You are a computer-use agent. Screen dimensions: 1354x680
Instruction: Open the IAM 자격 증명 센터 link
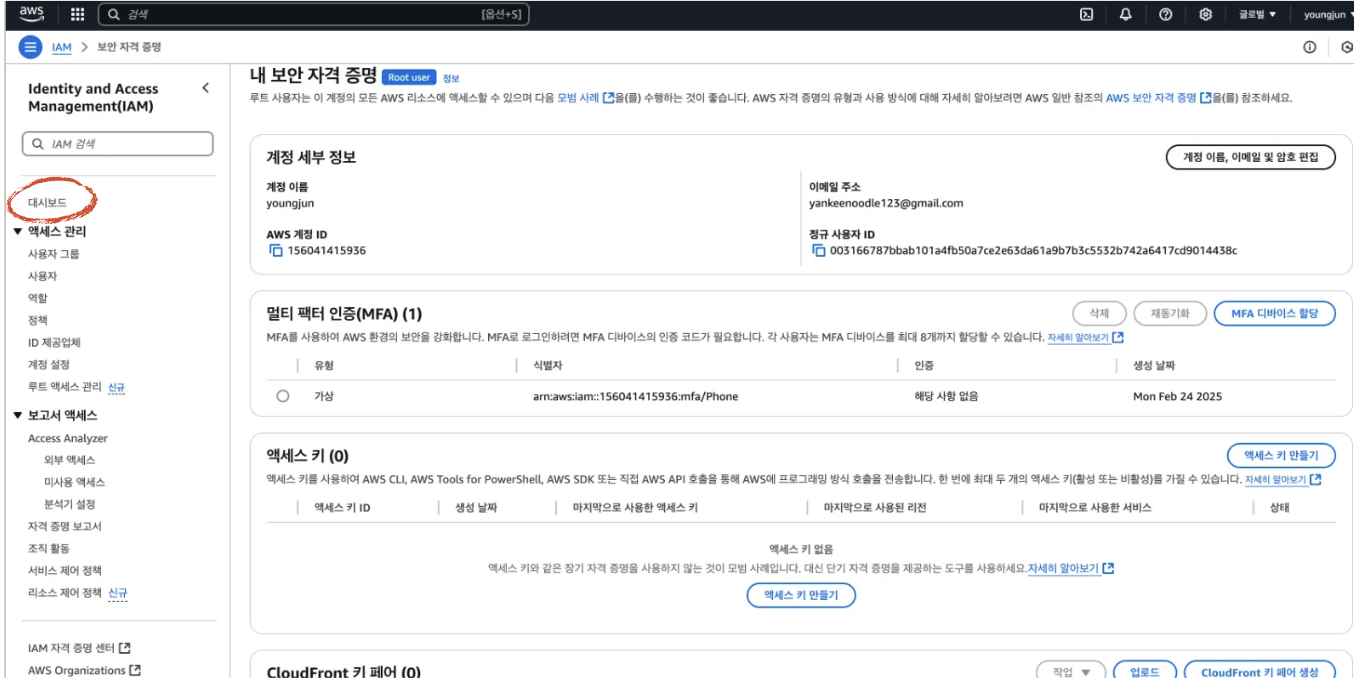coord(71,648)
